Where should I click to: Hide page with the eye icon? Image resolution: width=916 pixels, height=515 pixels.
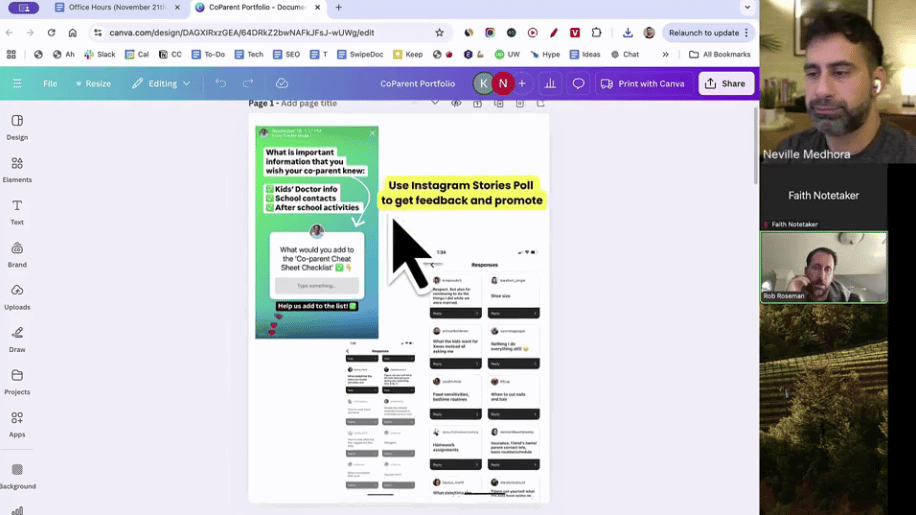tap(456, 103)
